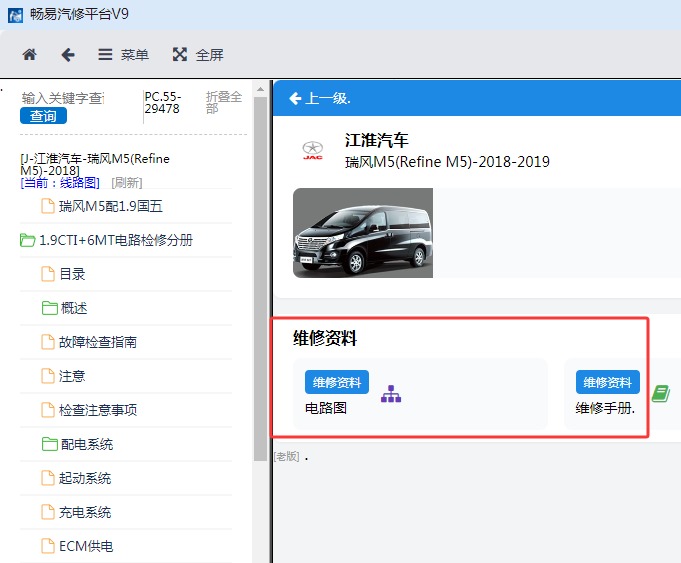681x563 pixels.
Task: Go back using the left arrow icon
Action: pos(68,55)
